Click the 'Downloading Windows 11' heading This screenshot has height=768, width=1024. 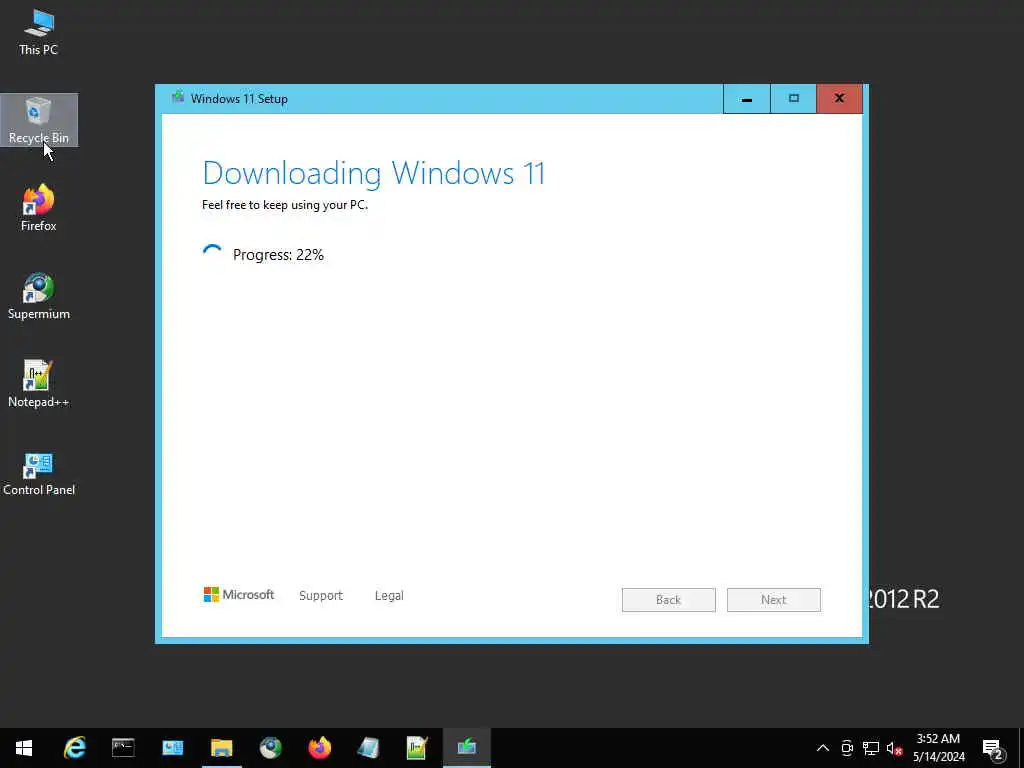(x=374, y=173)
